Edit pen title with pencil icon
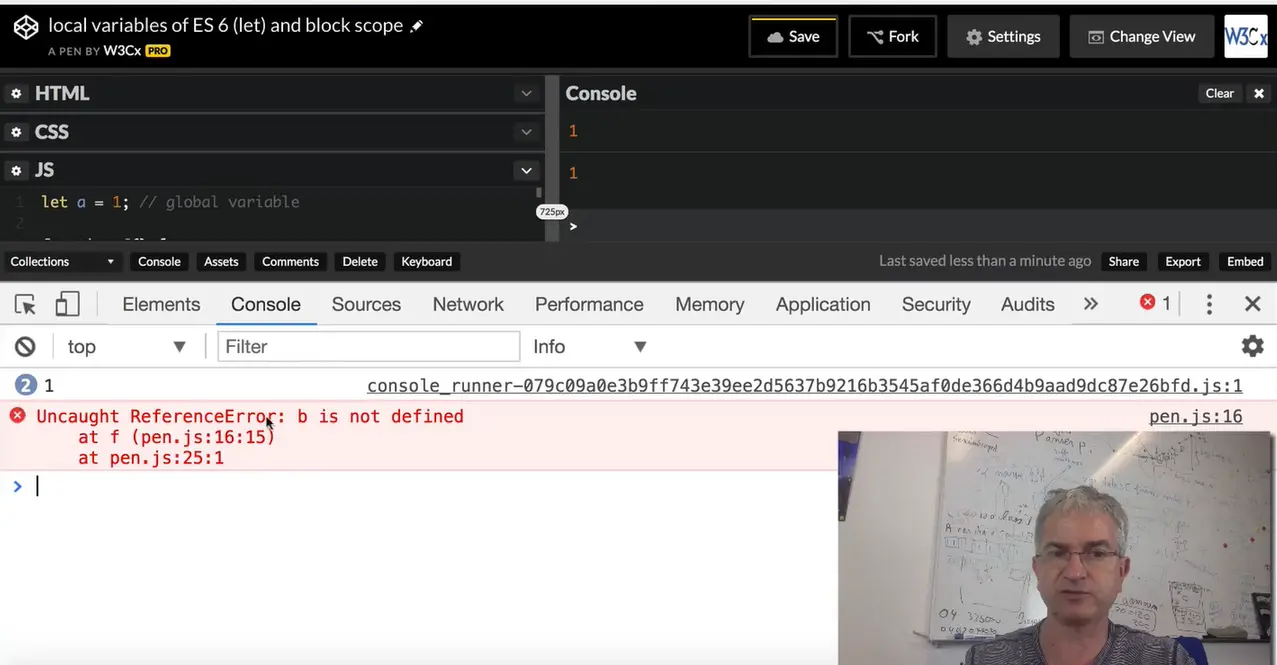 pos(417,26)
